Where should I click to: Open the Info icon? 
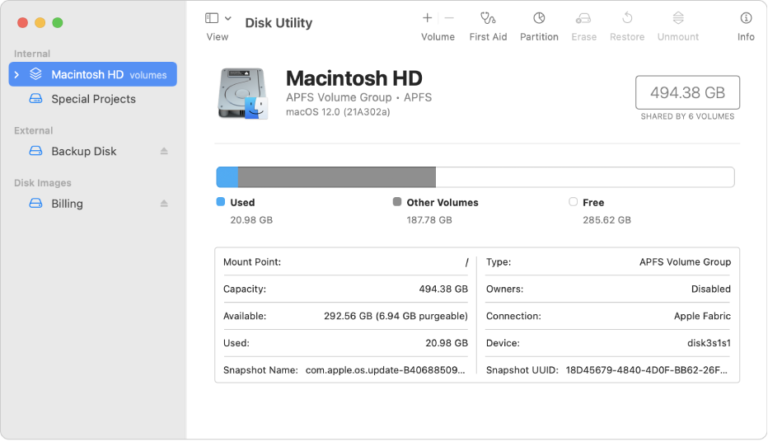[x=746, y=18]
